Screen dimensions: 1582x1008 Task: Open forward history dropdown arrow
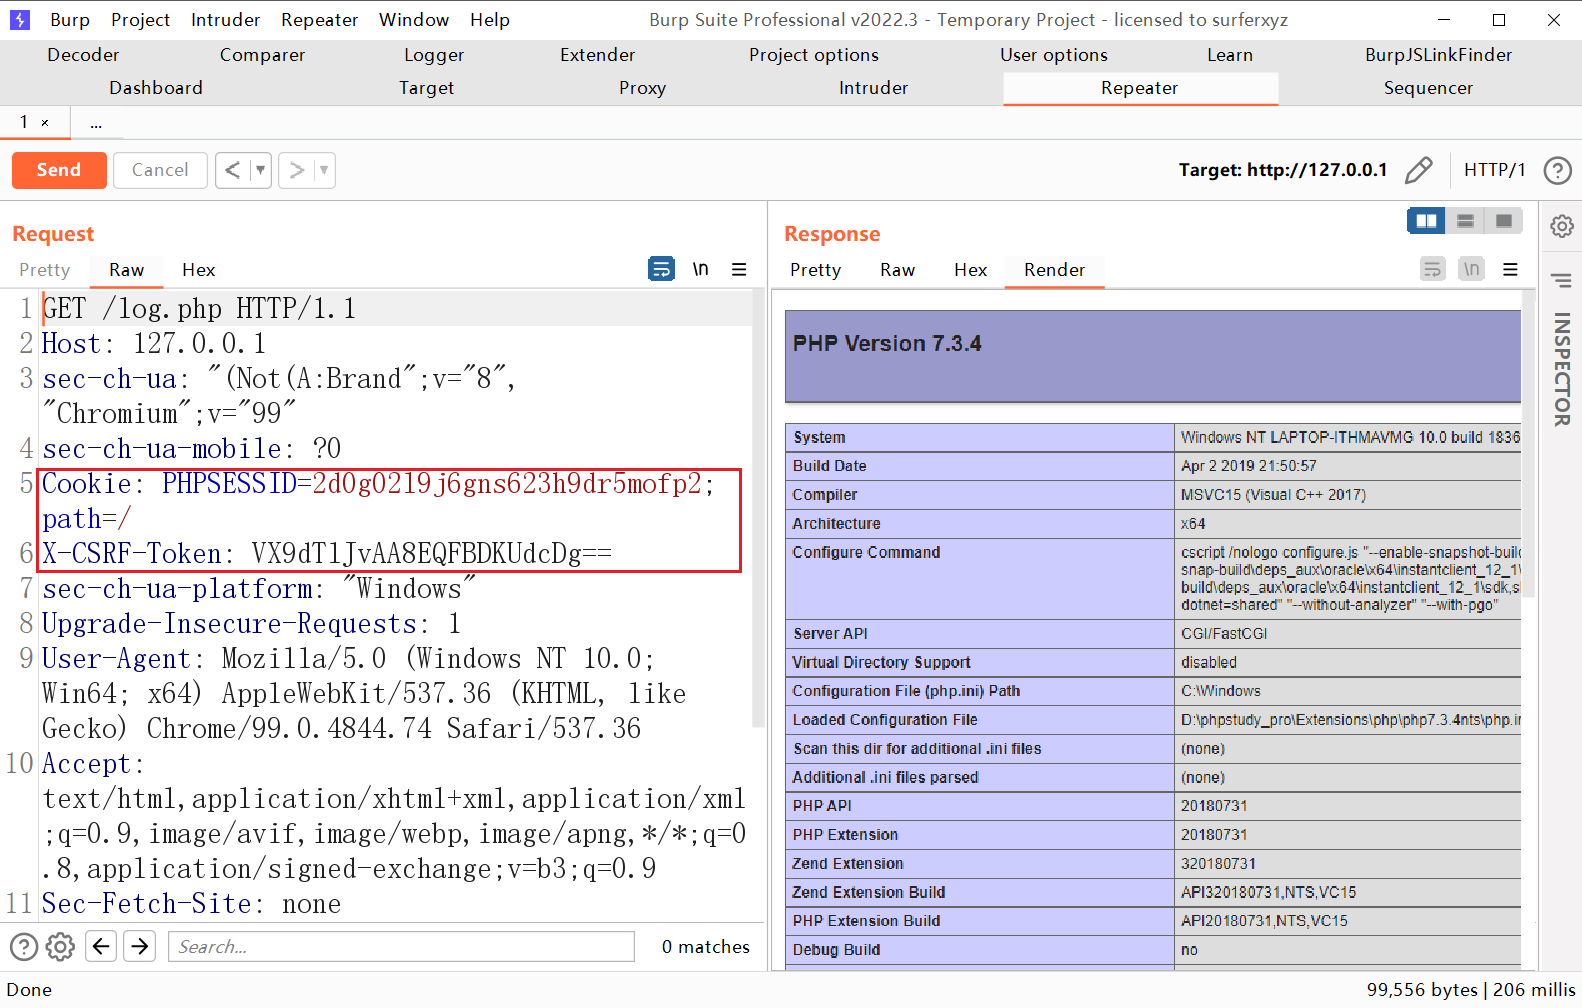[x=324, y=170]
